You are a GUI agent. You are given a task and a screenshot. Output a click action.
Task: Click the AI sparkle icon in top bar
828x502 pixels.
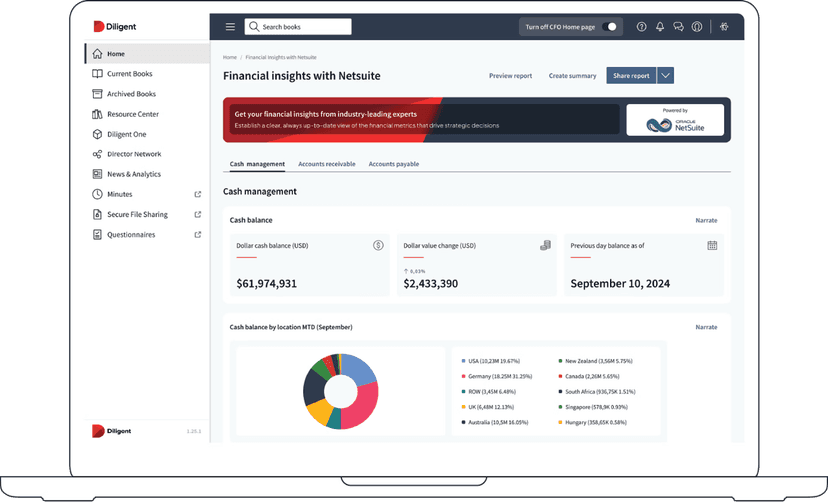tap(724, 26)
